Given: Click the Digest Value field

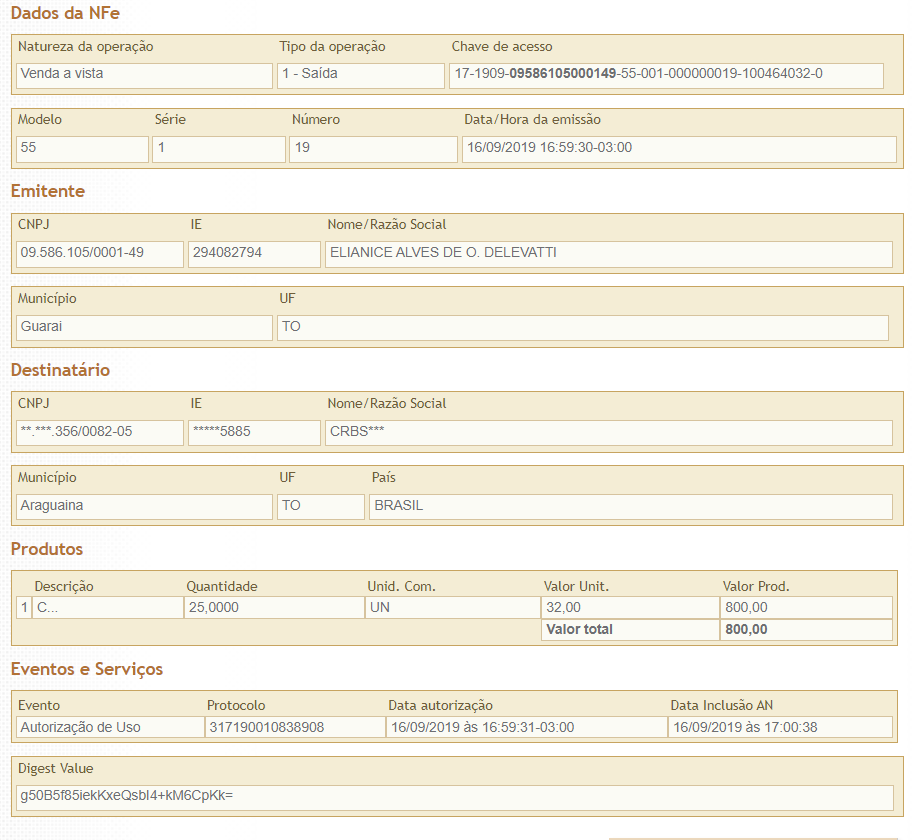Looking at the screenshot, I should click(x=454, y=797).
